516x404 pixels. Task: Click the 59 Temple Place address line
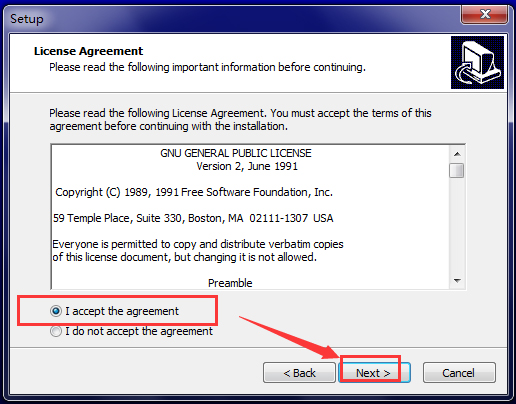193,218
